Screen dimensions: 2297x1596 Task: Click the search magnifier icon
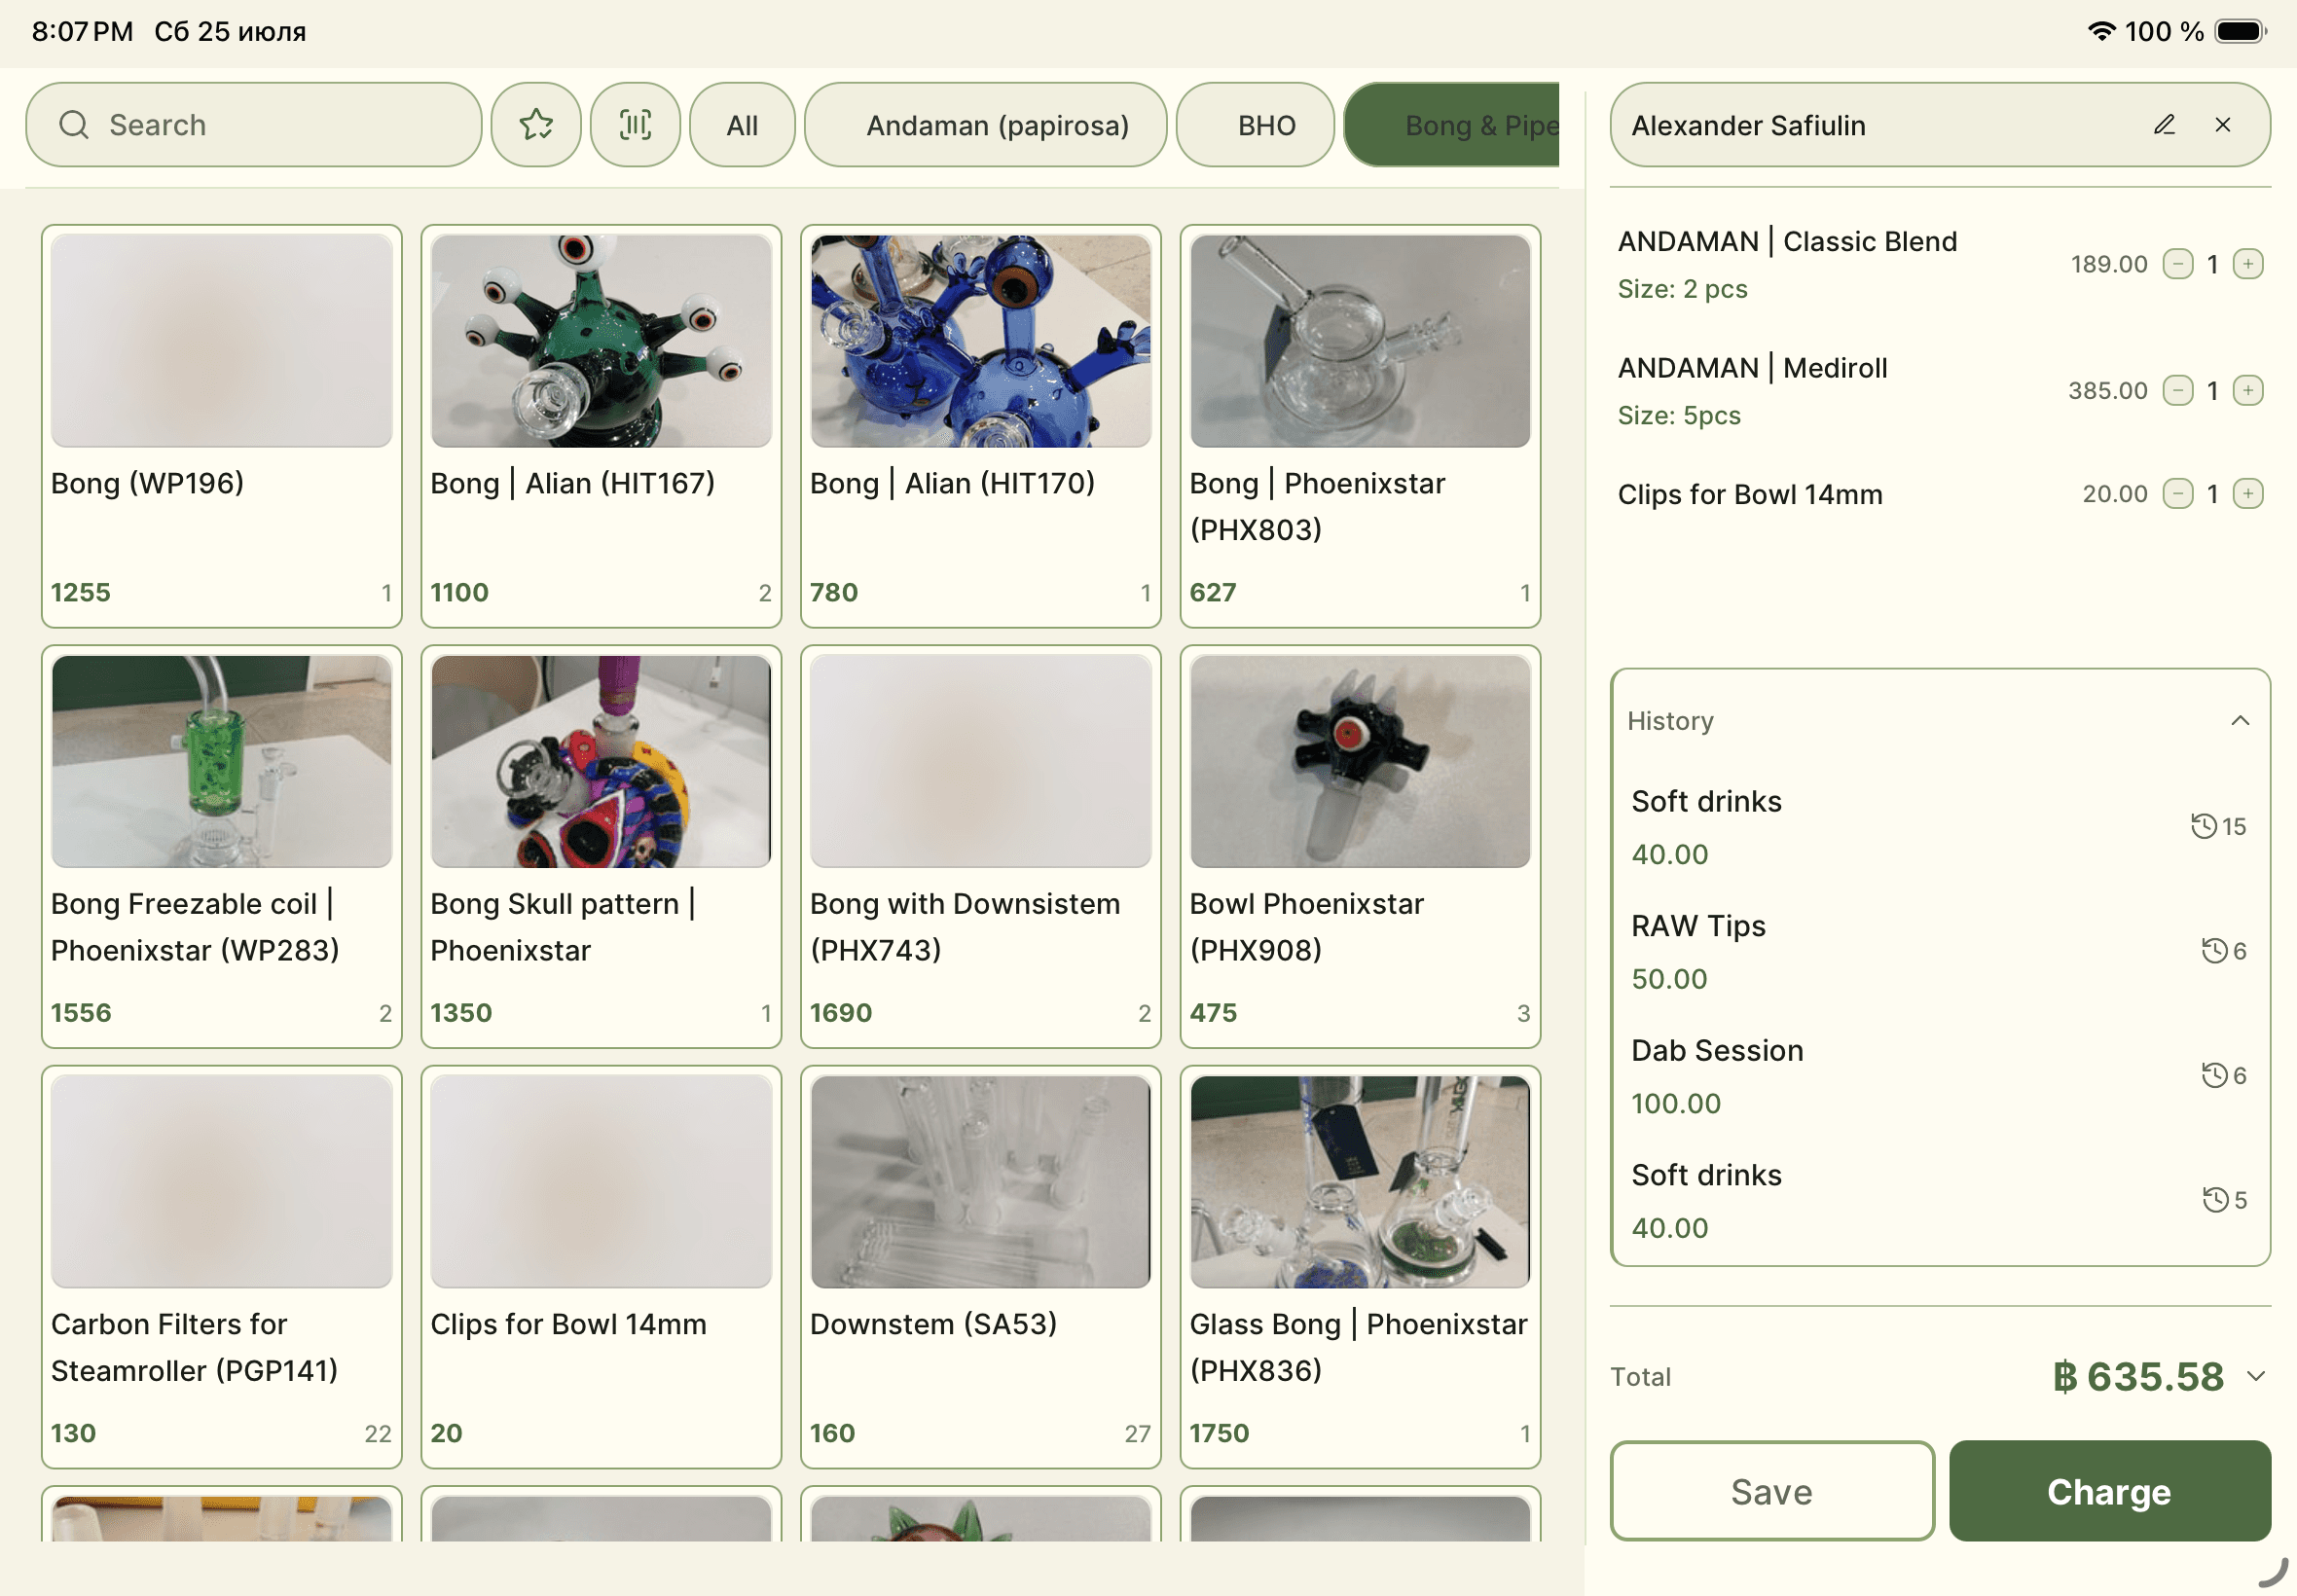coord(74,125)
